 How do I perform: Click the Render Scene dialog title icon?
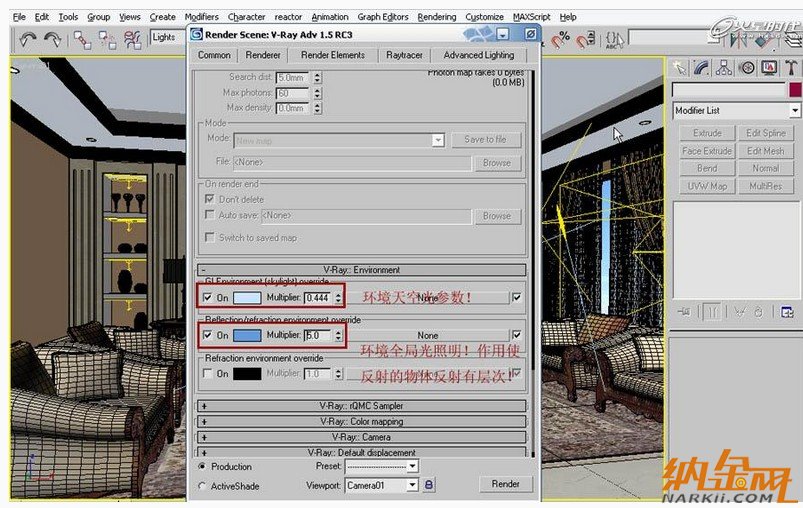196,34
